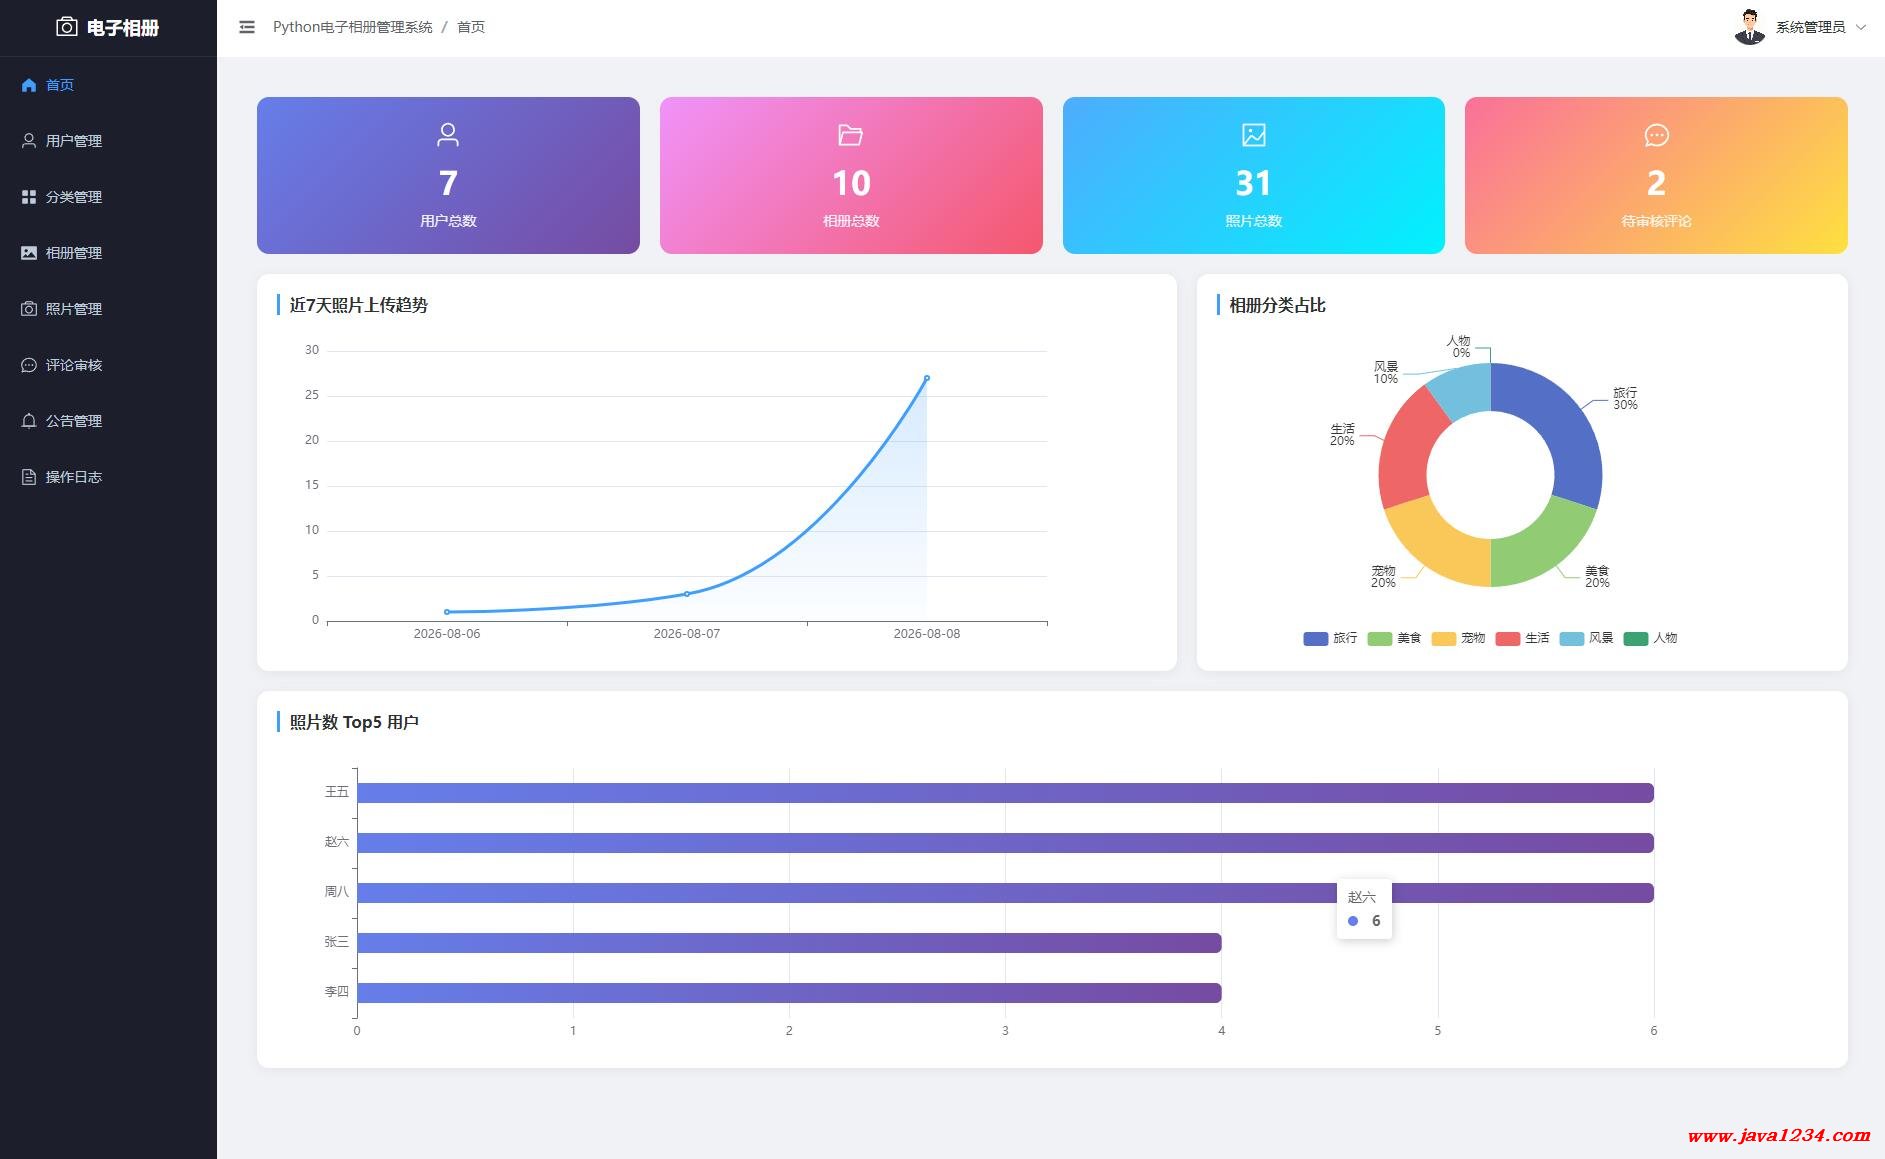Click the bell icon beside 公告管理
The height and width of the screenshot is (1159, 1885).
coord(29,421)
